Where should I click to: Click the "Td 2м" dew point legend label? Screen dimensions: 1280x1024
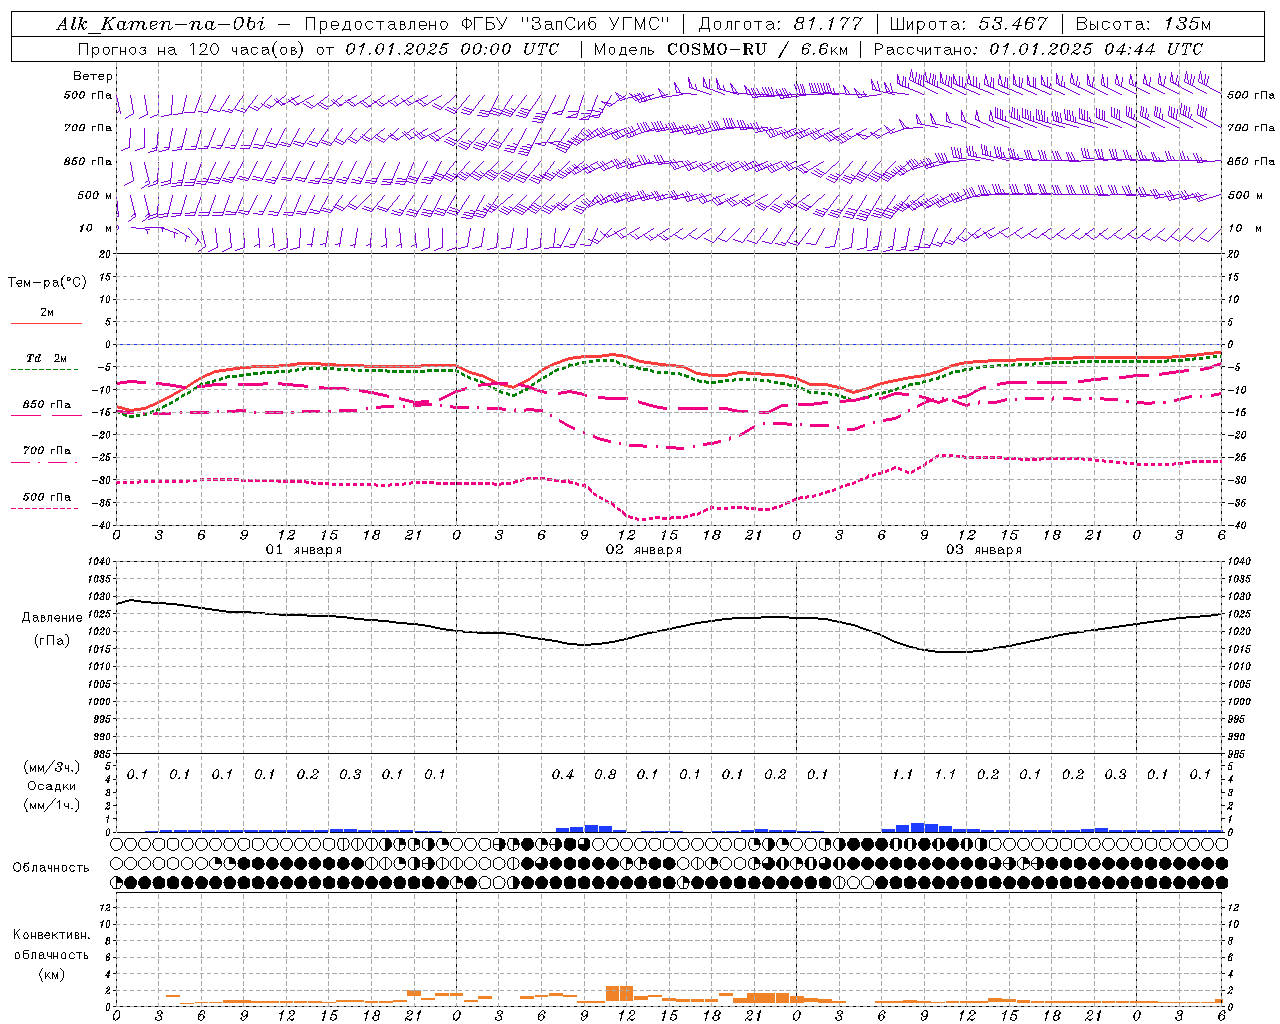coord(47,358)
